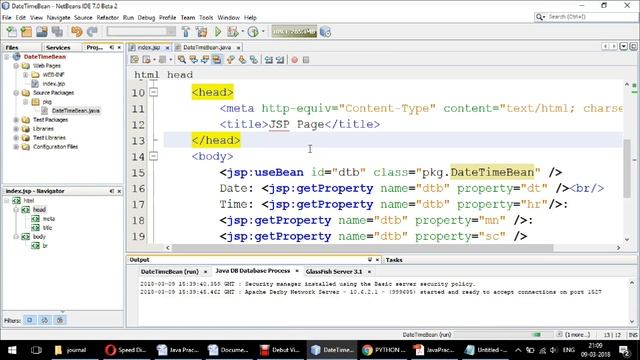
Task: Click the Save All toolbar icon
Action: 57,32
